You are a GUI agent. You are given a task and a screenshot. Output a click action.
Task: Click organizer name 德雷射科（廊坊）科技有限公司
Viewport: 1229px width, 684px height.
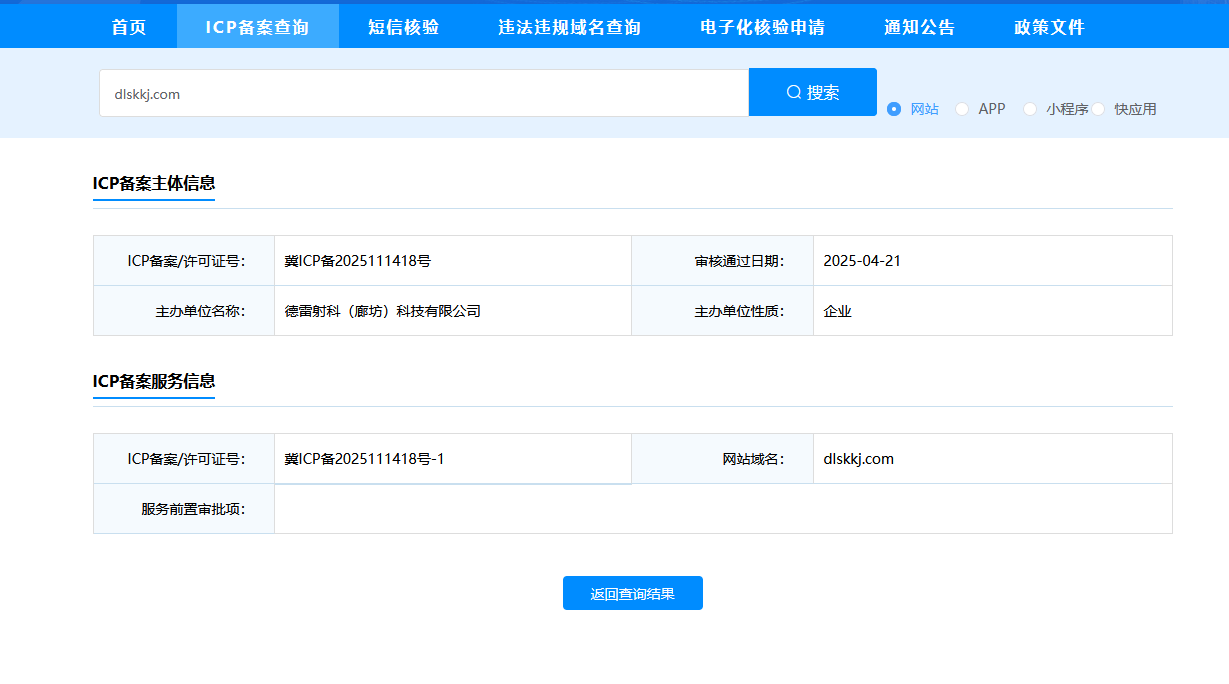tap(383, 311)
